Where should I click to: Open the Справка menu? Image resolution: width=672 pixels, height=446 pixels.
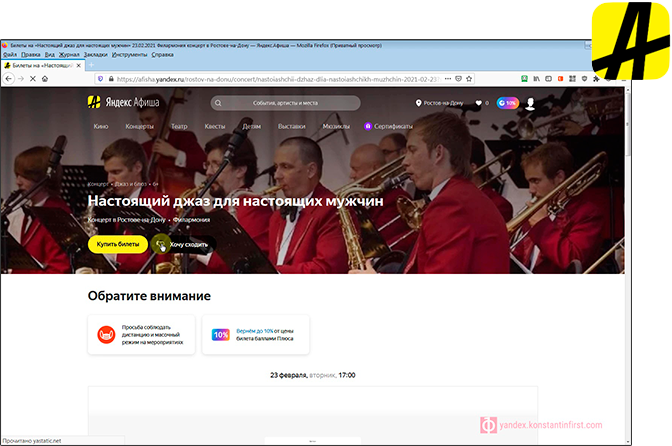(x=162, y=55)
